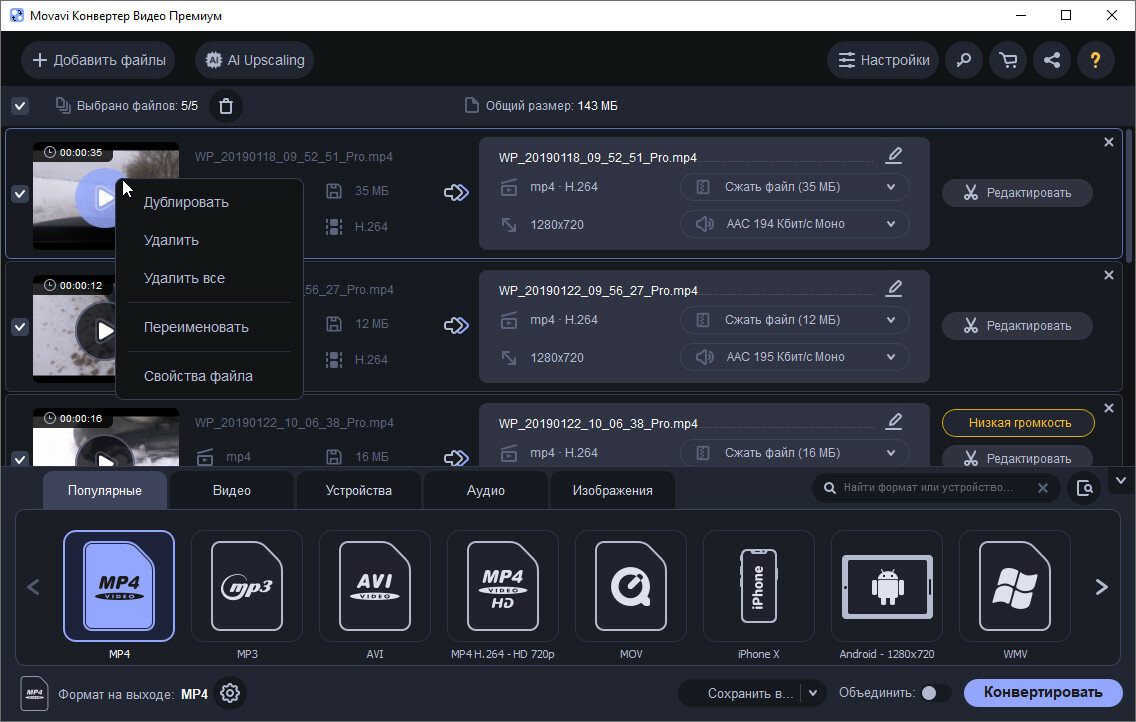Image resolution: width=1136 pixels, height=722 pixels.
Task: Open 'Сжать файл (12 МБ)' dropdown
Action: pyautogui.click(x=794, y=320)
